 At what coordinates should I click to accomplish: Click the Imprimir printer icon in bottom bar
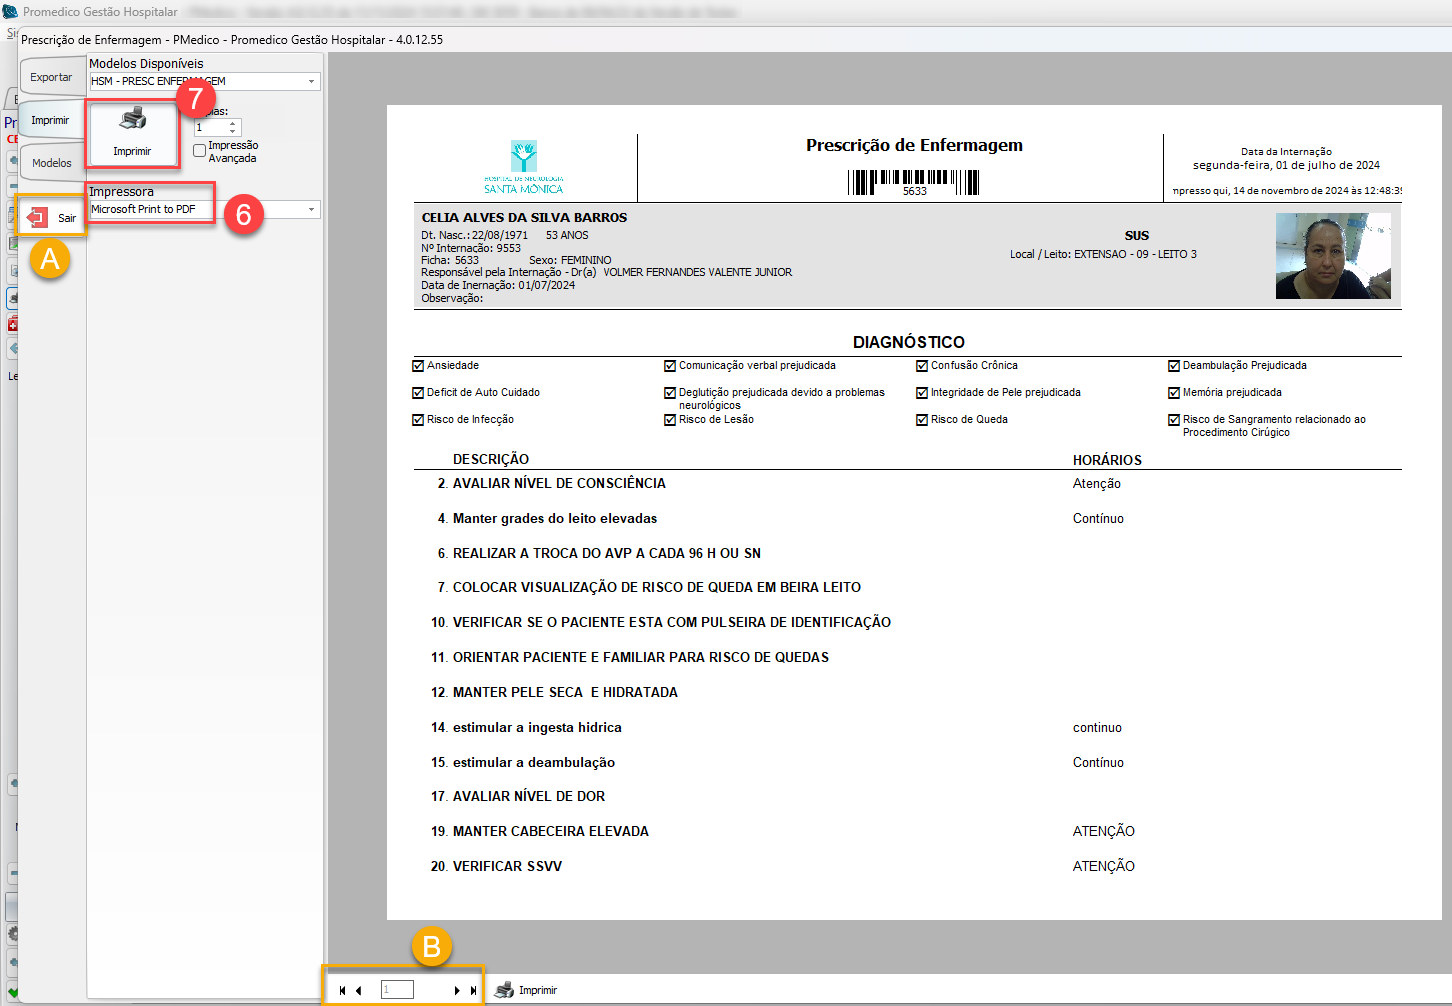505,990
